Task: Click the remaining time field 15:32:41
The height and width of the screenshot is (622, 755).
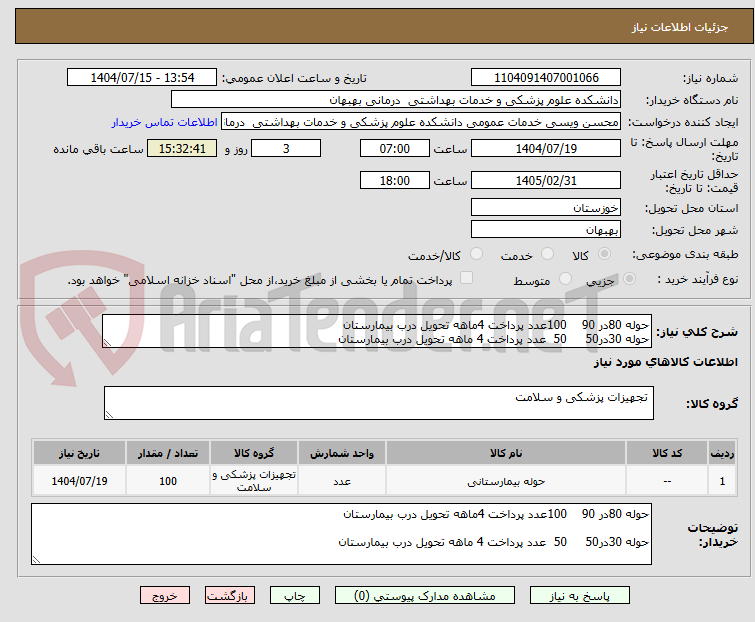Action: pos(182,148)
